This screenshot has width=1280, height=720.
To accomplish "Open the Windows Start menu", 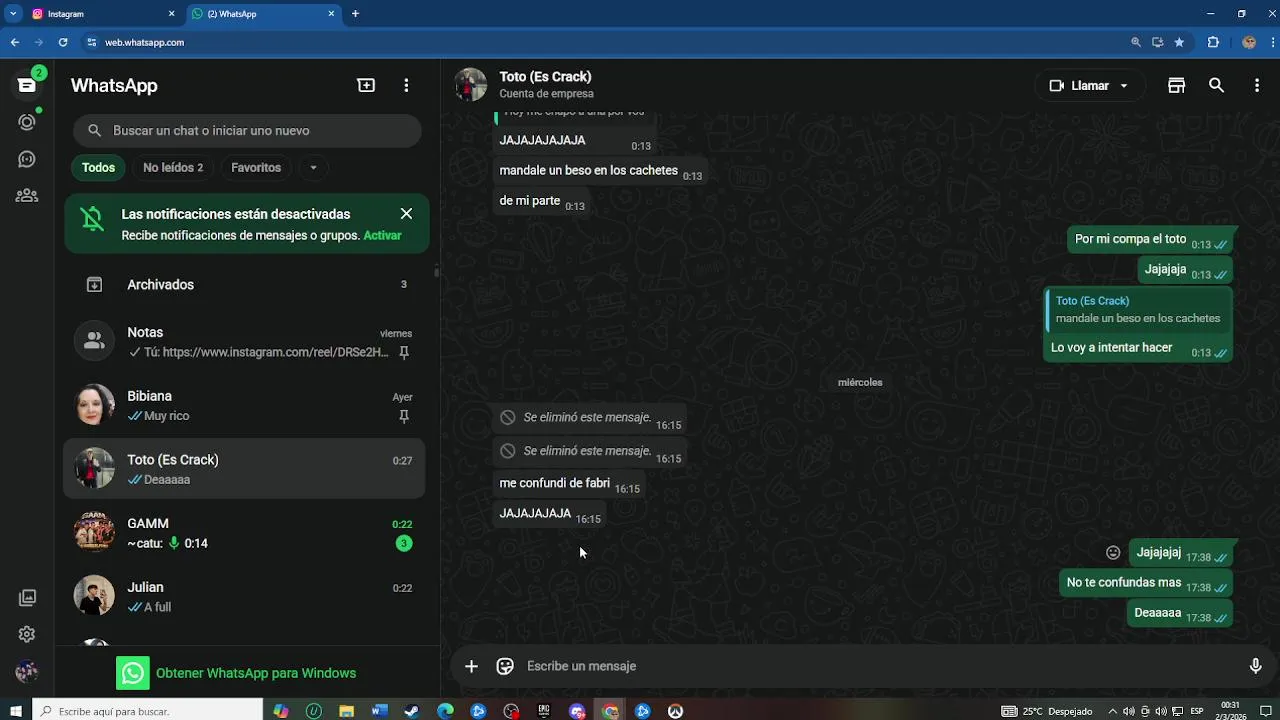I will click(x=16, y=711).
